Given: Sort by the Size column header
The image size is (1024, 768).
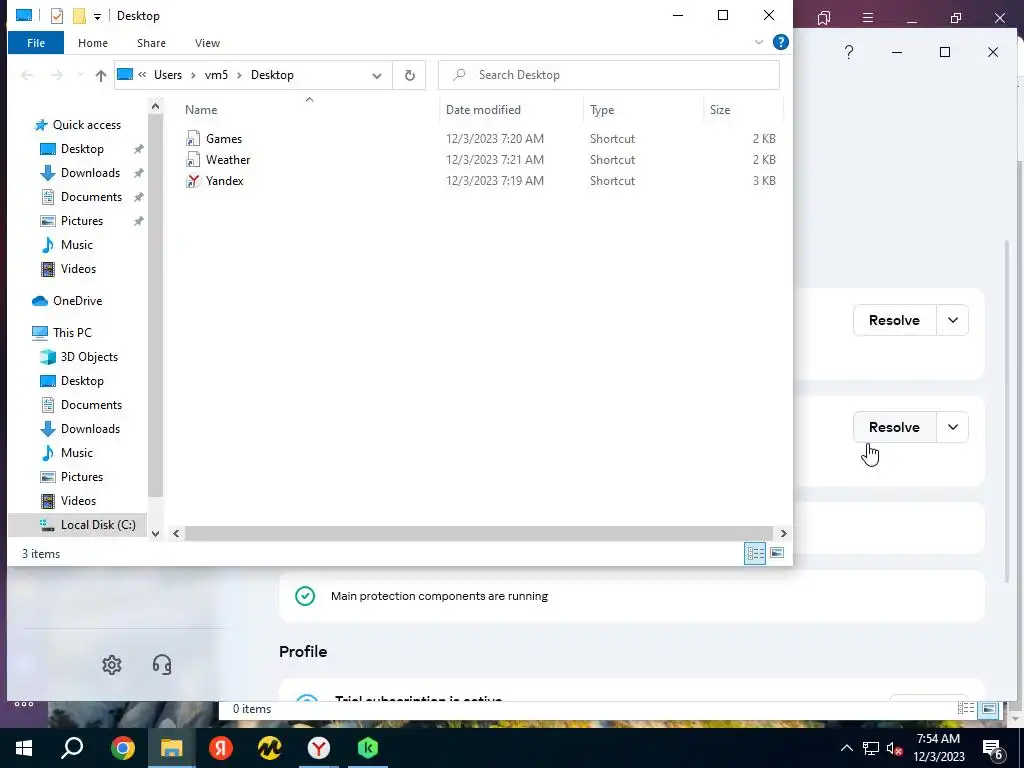Looking at the screenshot, I should 743,110.
